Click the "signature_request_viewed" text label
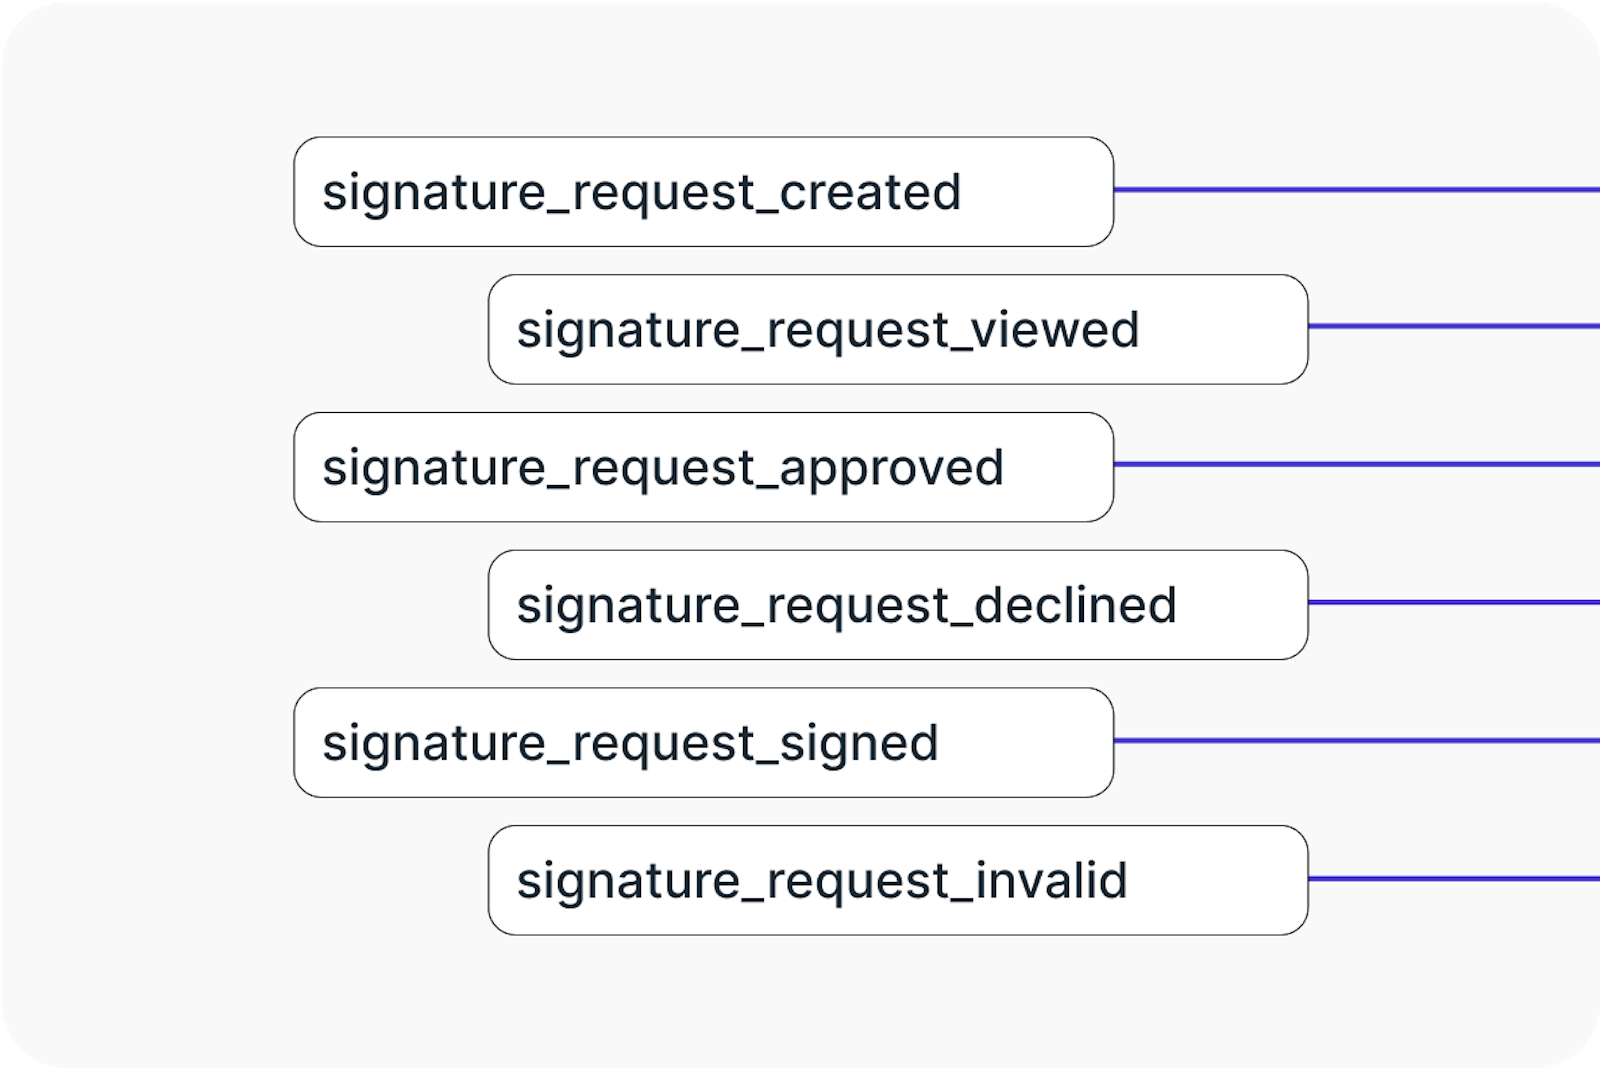 pos(827,330)
